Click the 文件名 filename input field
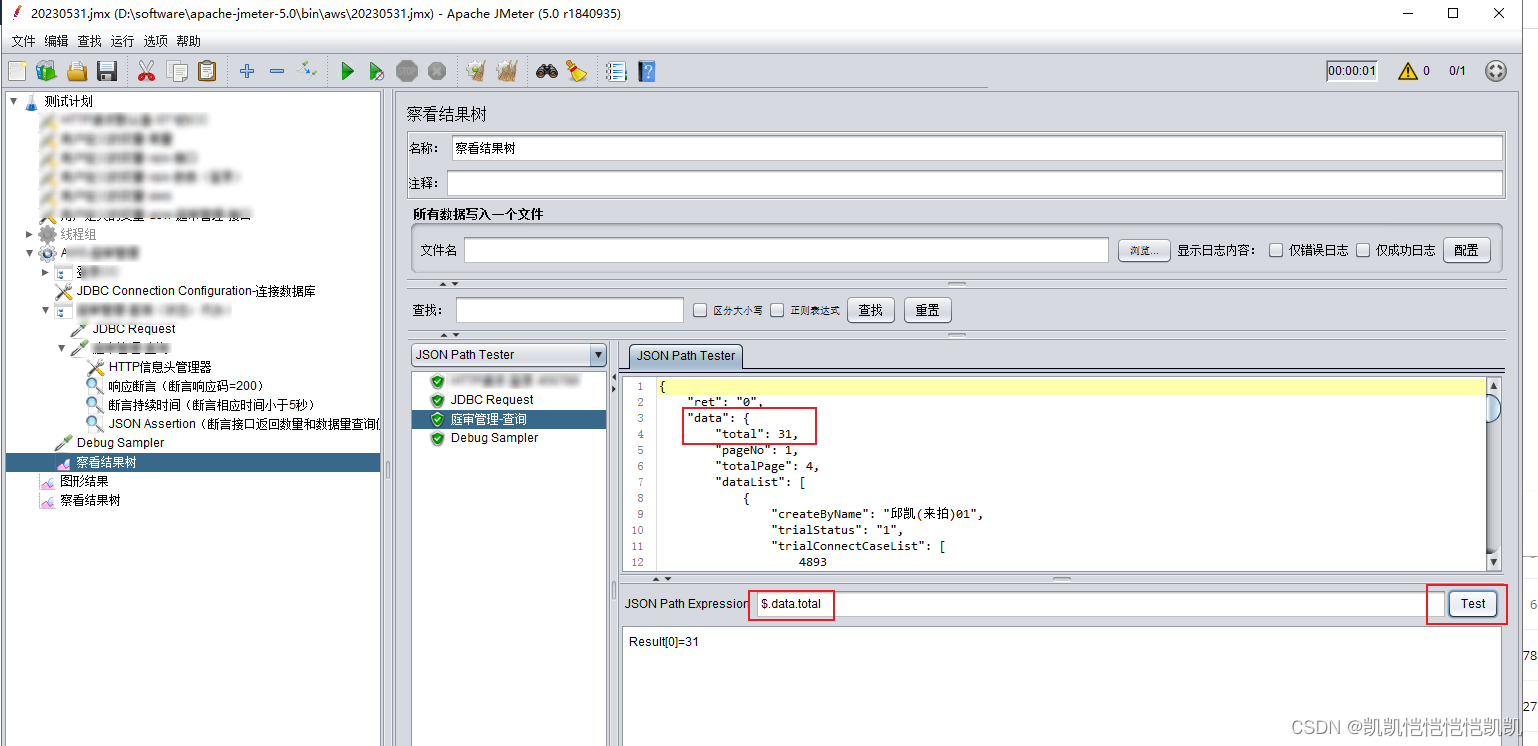Screen dimensions: 1538x746 click(786, 250)
